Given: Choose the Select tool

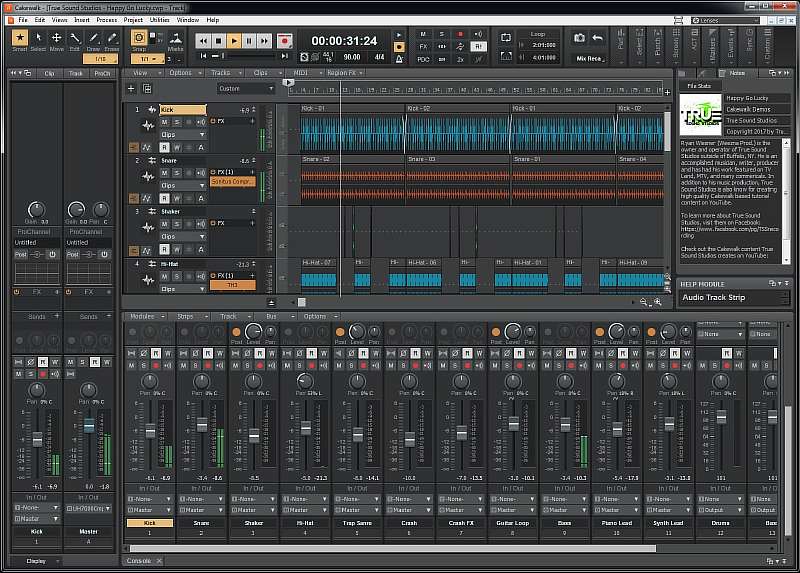Looking at the screenshot, I should pyautogui.click(x=38, y=38).
